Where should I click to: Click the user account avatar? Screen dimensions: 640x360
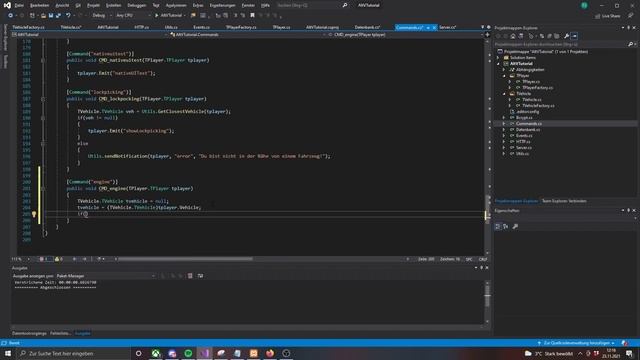[584, 5]
